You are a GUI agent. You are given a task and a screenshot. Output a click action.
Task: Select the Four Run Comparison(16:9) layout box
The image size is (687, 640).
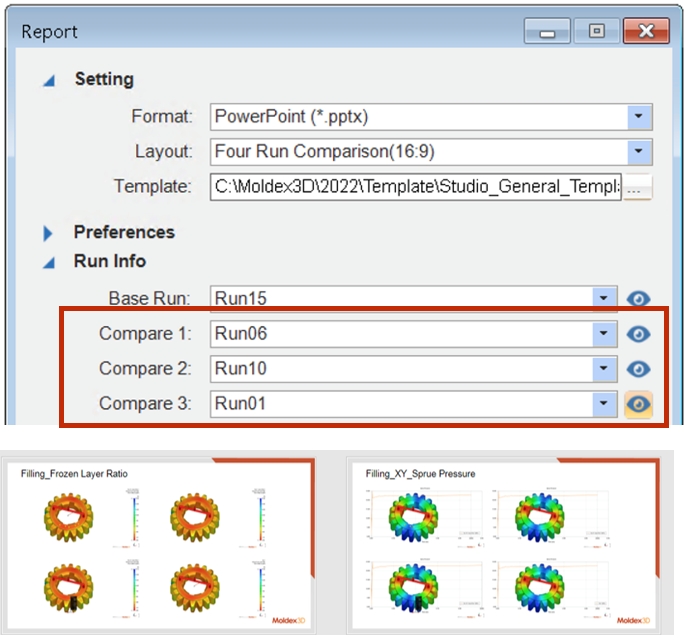pyautogui.click(x=431, y=152)
